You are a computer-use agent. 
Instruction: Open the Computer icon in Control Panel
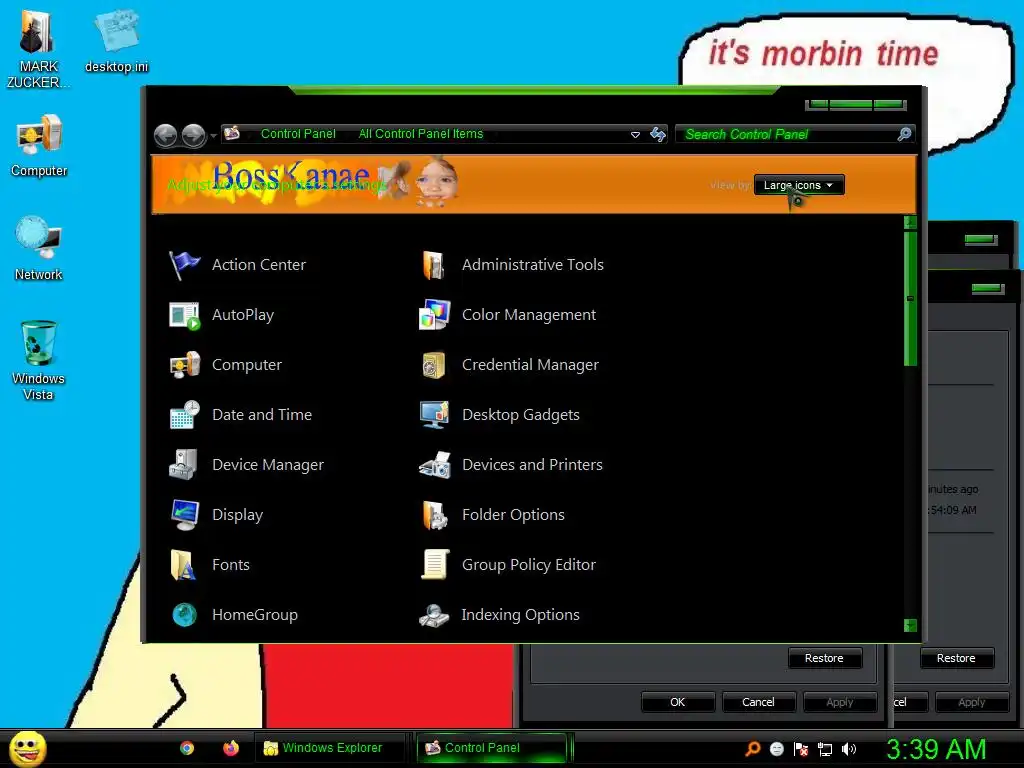coord(184,365)
